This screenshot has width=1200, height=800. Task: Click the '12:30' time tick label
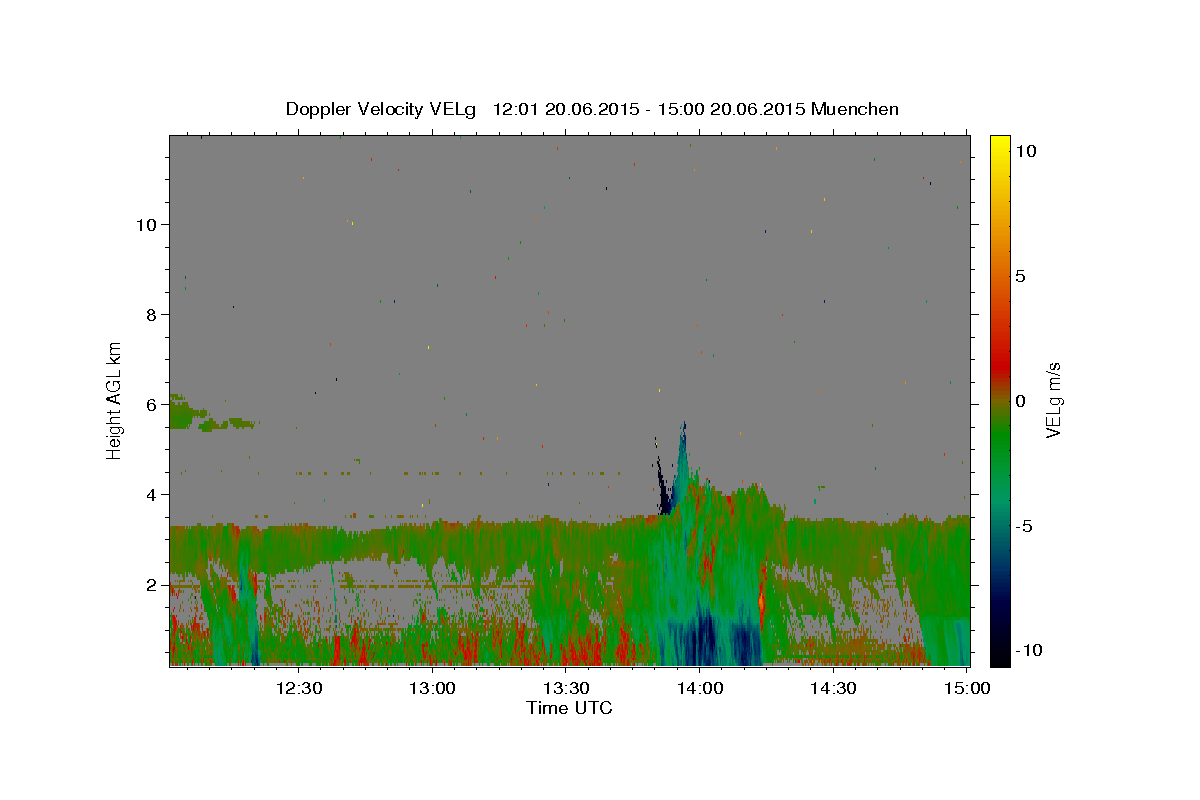point(299,688)
